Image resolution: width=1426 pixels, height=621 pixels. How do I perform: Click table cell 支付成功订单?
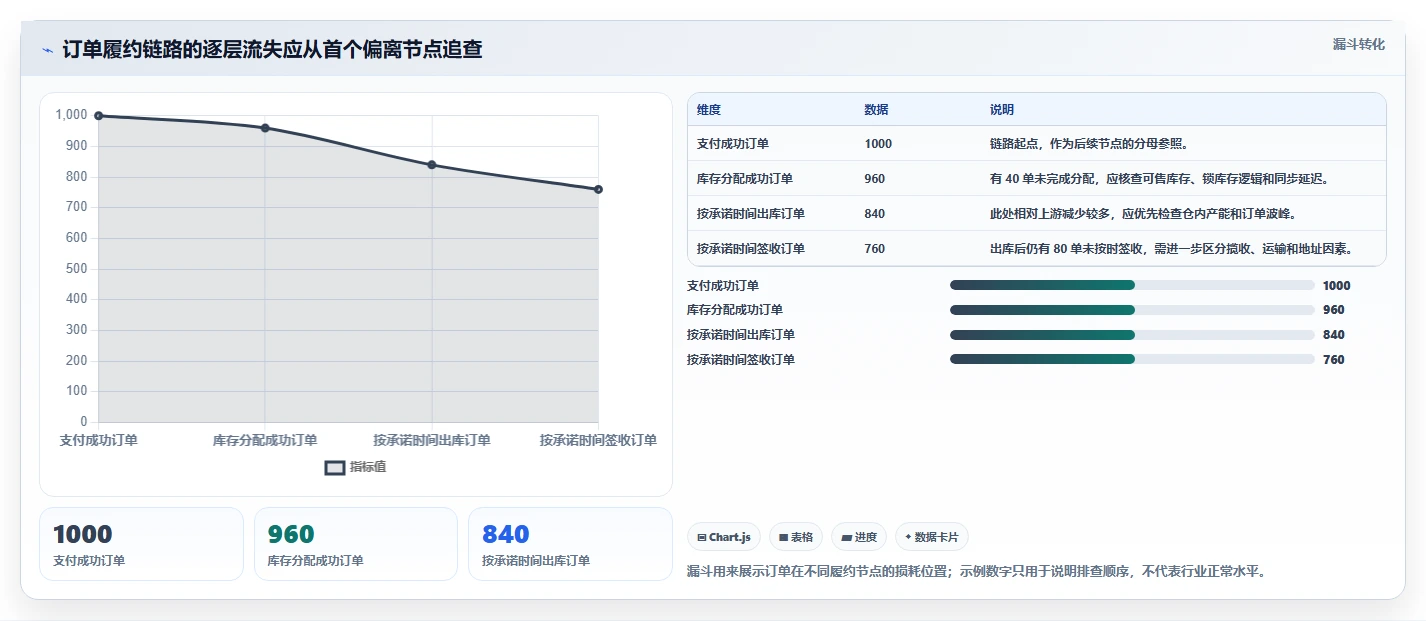click(733, 144)
